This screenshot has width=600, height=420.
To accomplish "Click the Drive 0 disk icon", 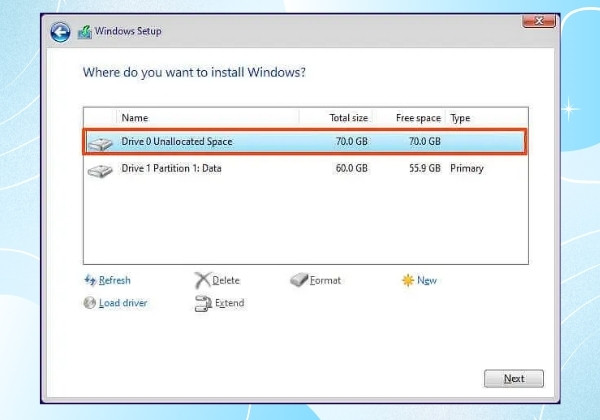I will [100, 144].
